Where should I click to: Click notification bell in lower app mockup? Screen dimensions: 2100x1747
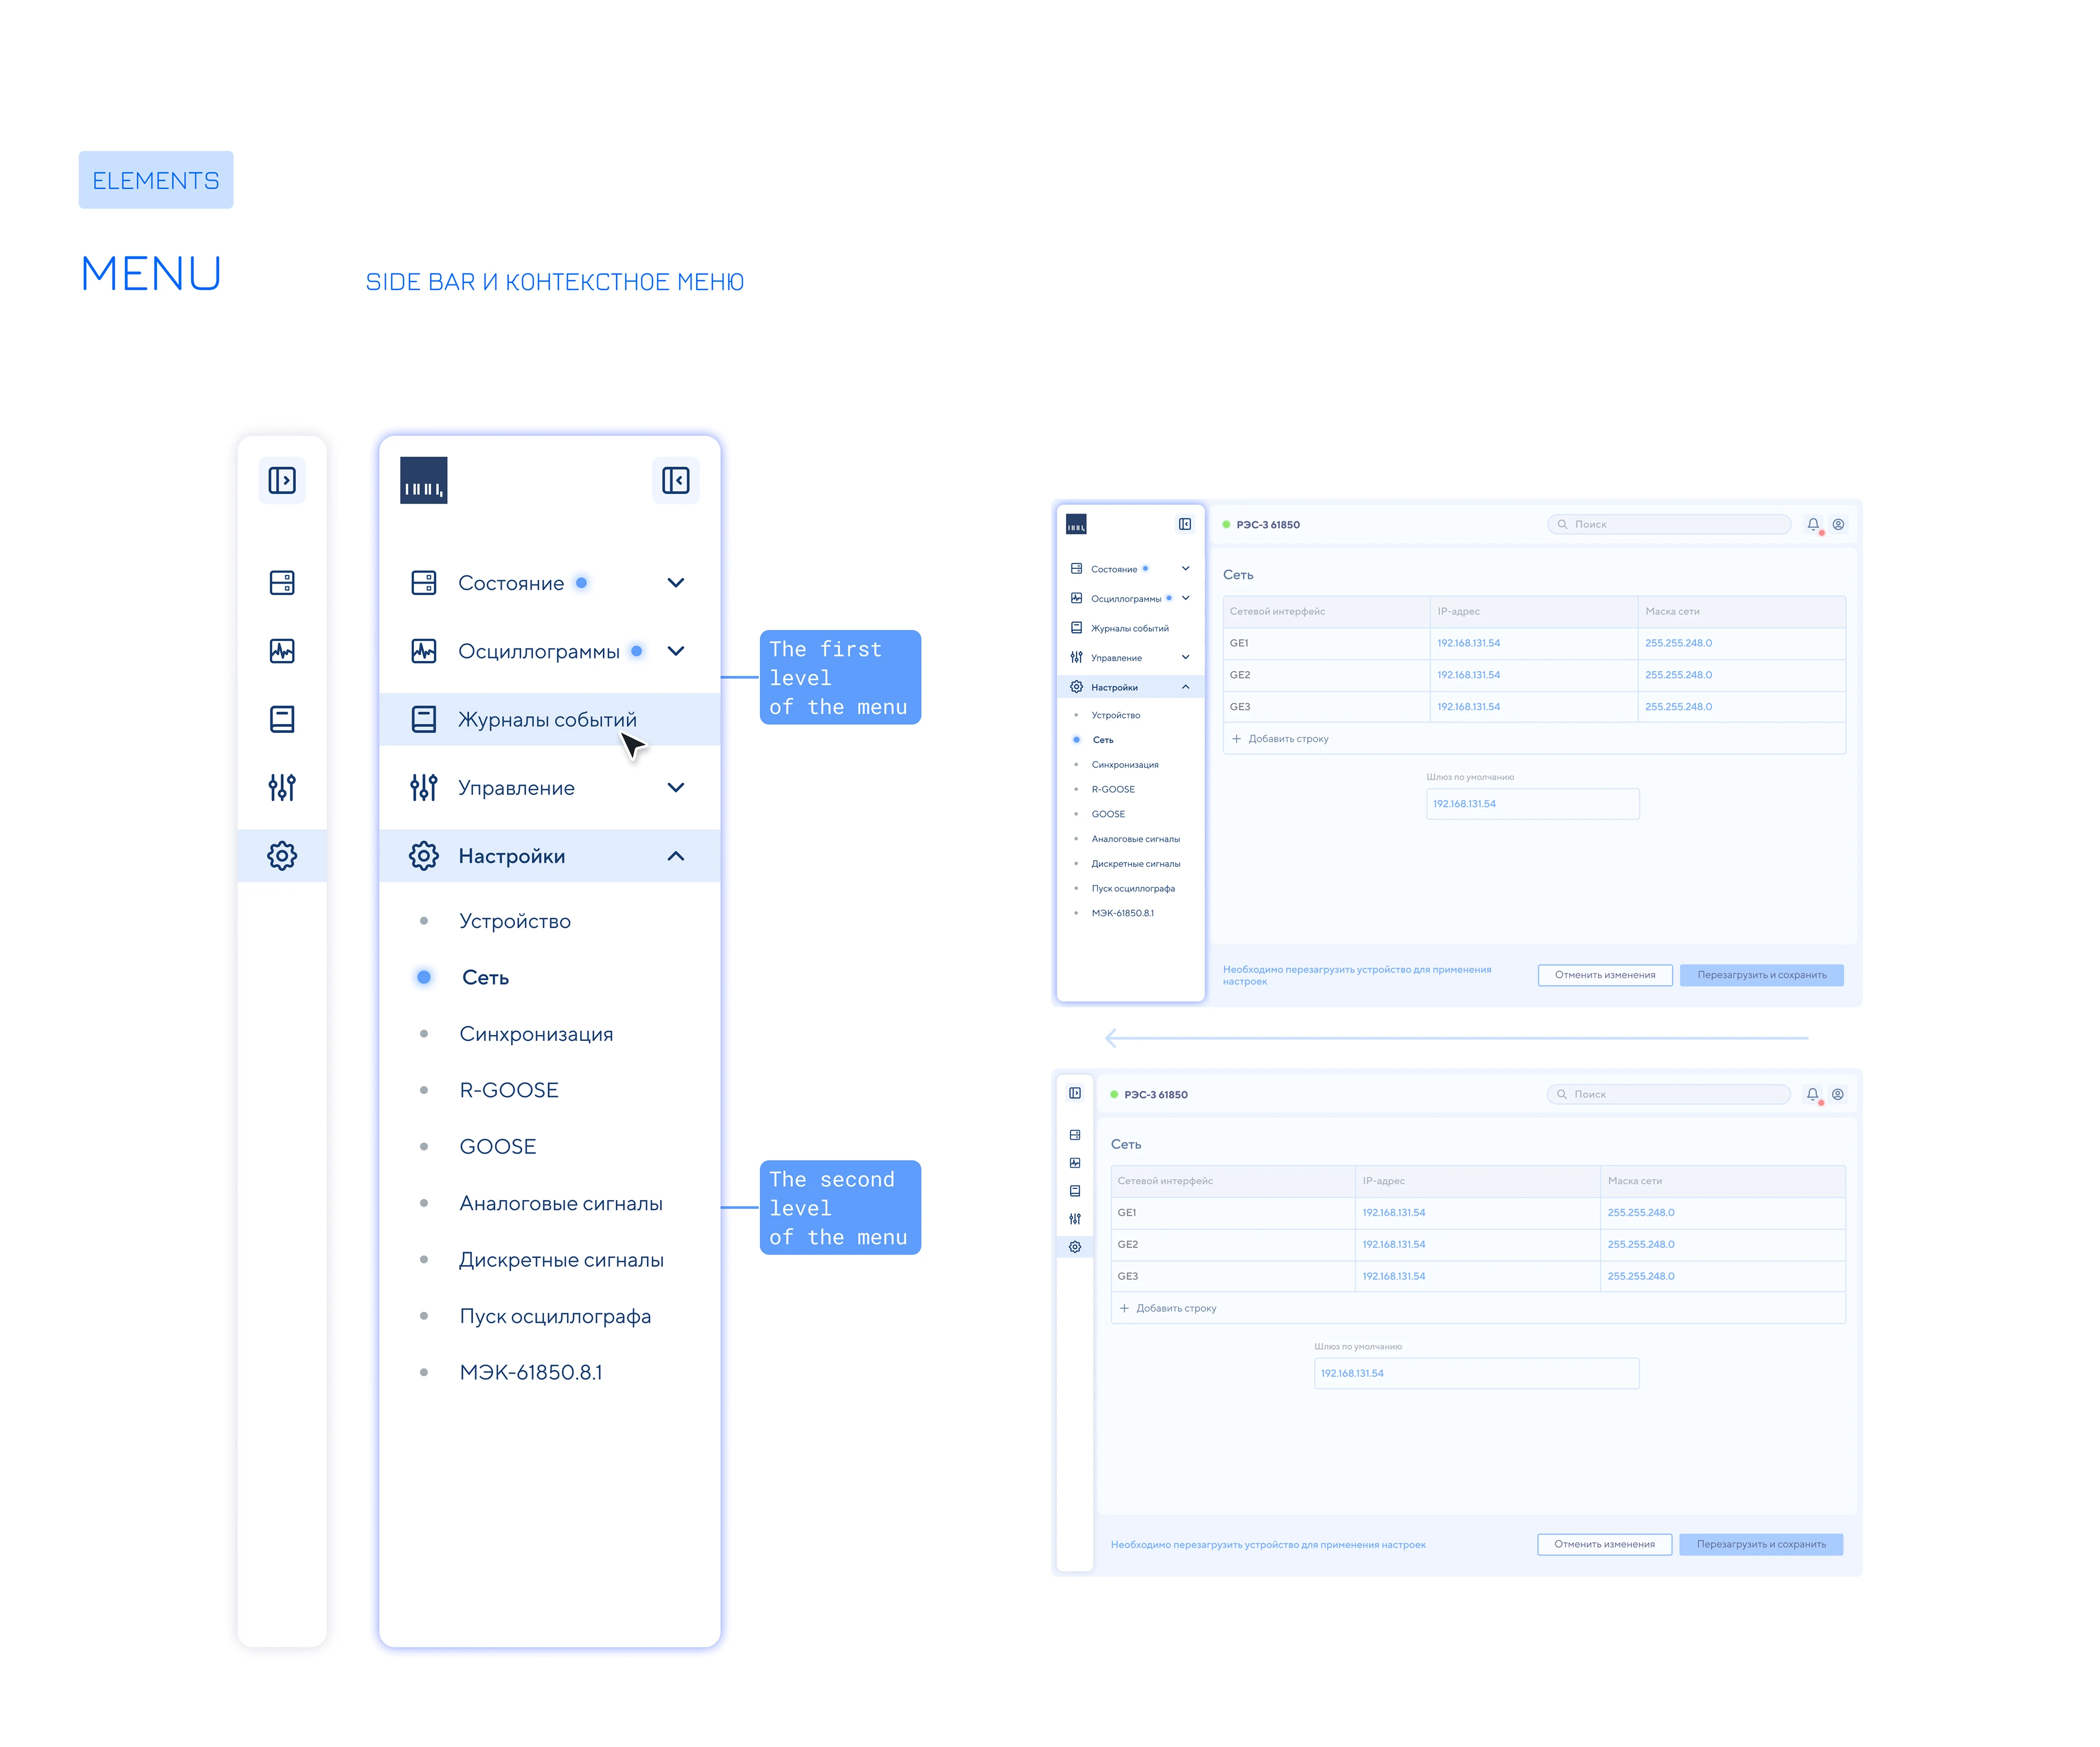pos(1813,1094)
